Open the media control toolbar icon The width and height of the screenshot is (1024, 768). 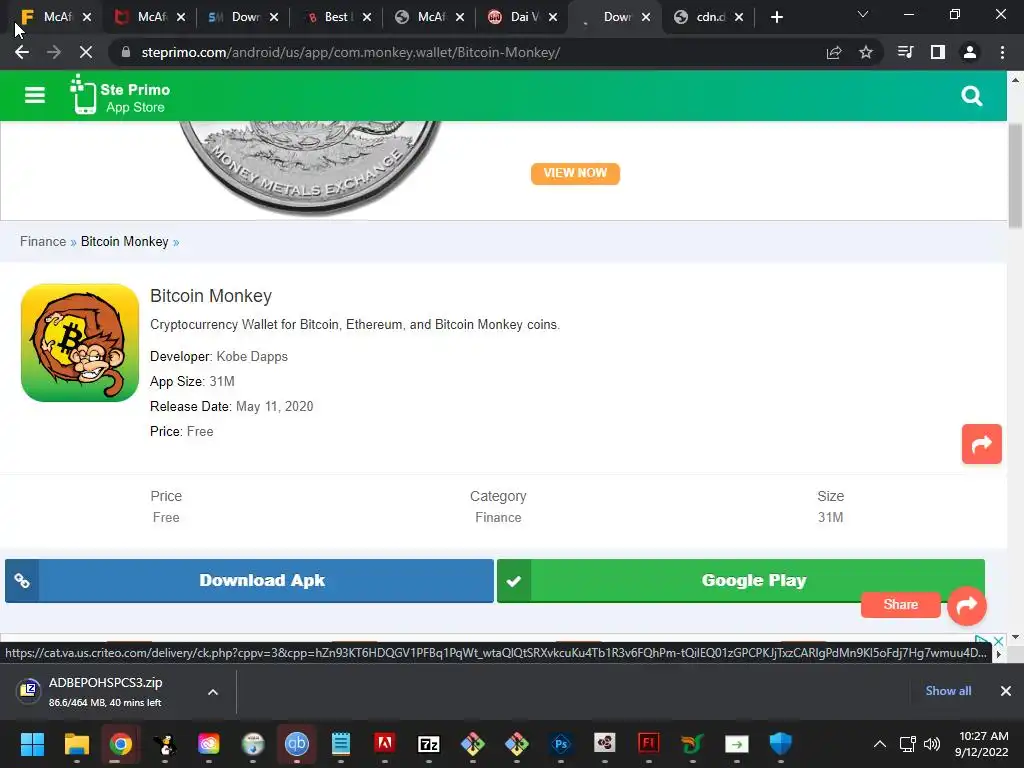[x=905, y=52]
